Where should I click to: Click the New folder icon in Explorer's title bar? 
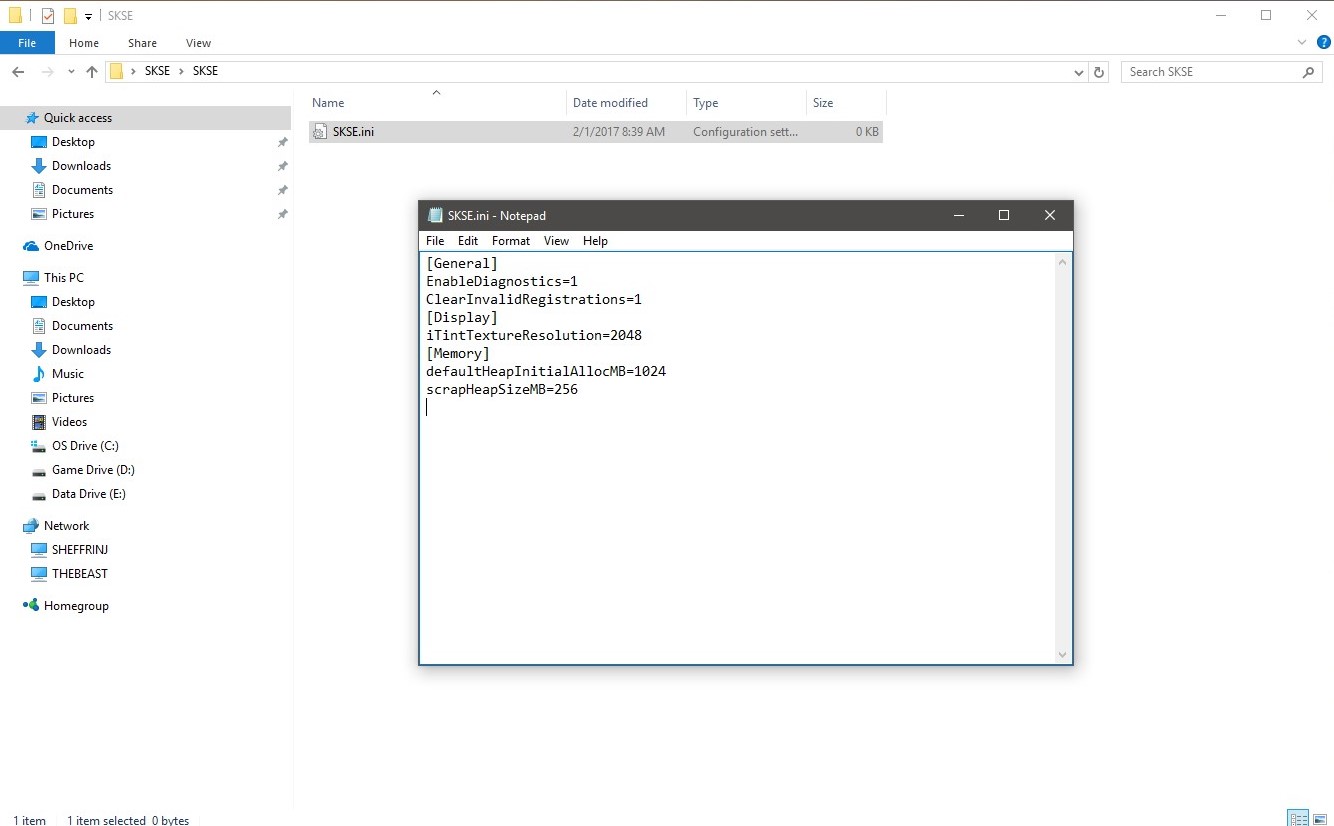[x=70, y=15]
